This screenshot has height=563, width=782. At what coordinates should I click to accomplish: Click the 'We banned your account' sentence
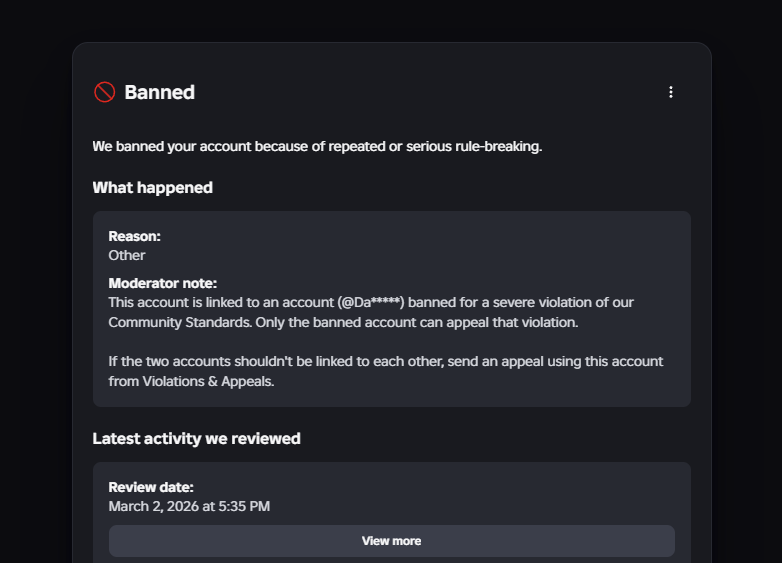317,147
